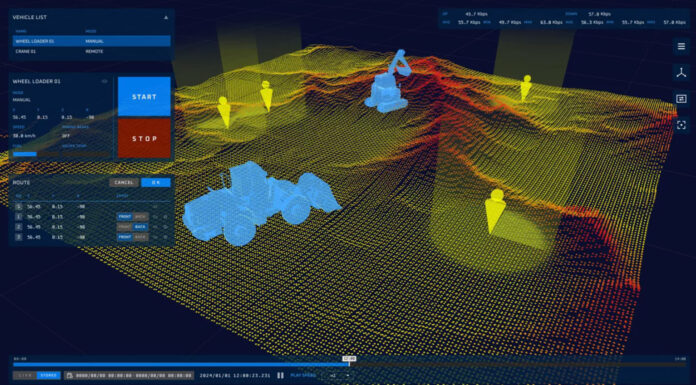Pause playback with the pause icon
696x385 pixels.
tap(280, 376)
